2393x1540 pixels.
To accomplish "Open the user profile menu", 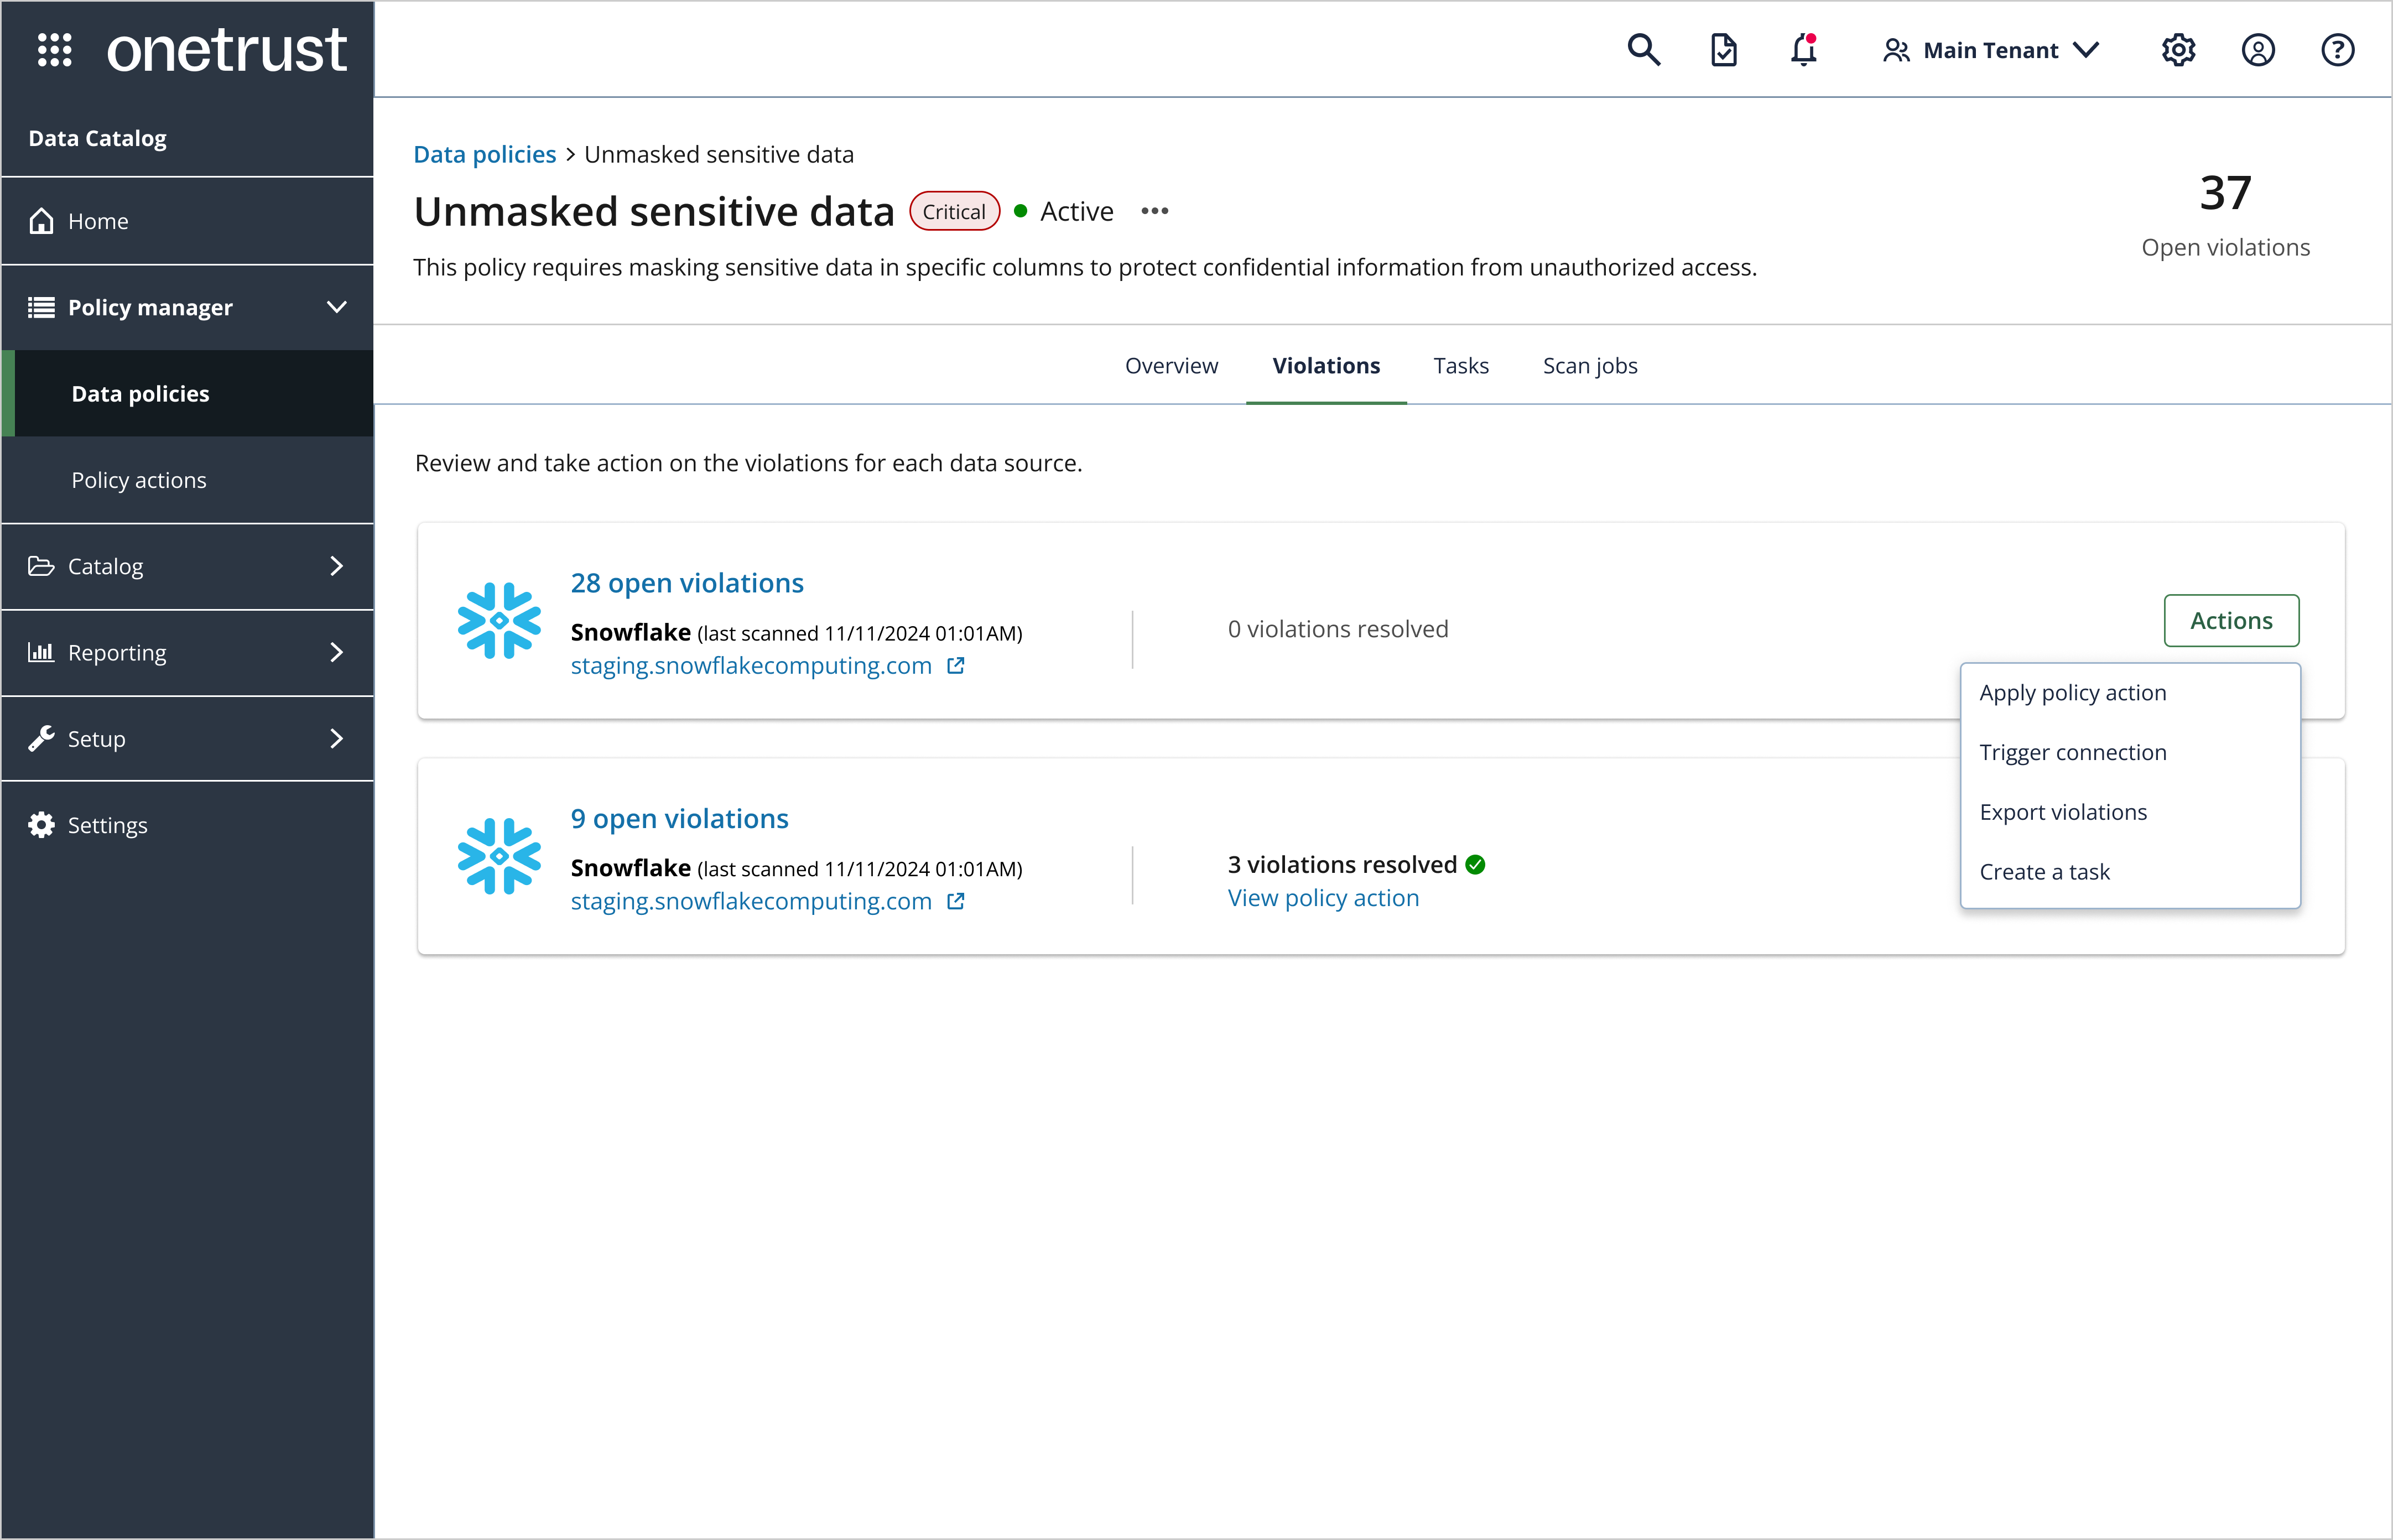I will [x=2258, y=49].
